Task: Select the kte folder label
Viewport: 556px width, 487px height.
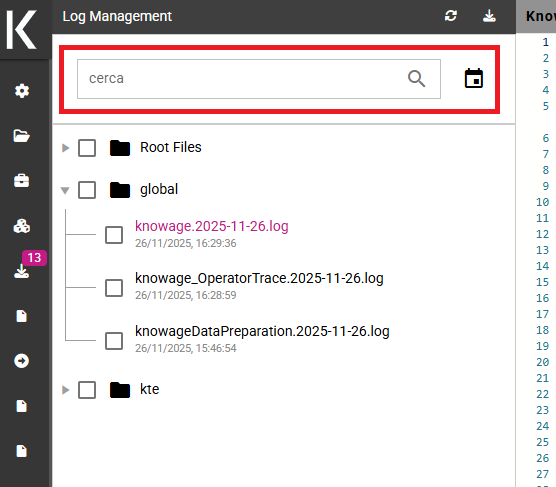Action: coord(150,389)
